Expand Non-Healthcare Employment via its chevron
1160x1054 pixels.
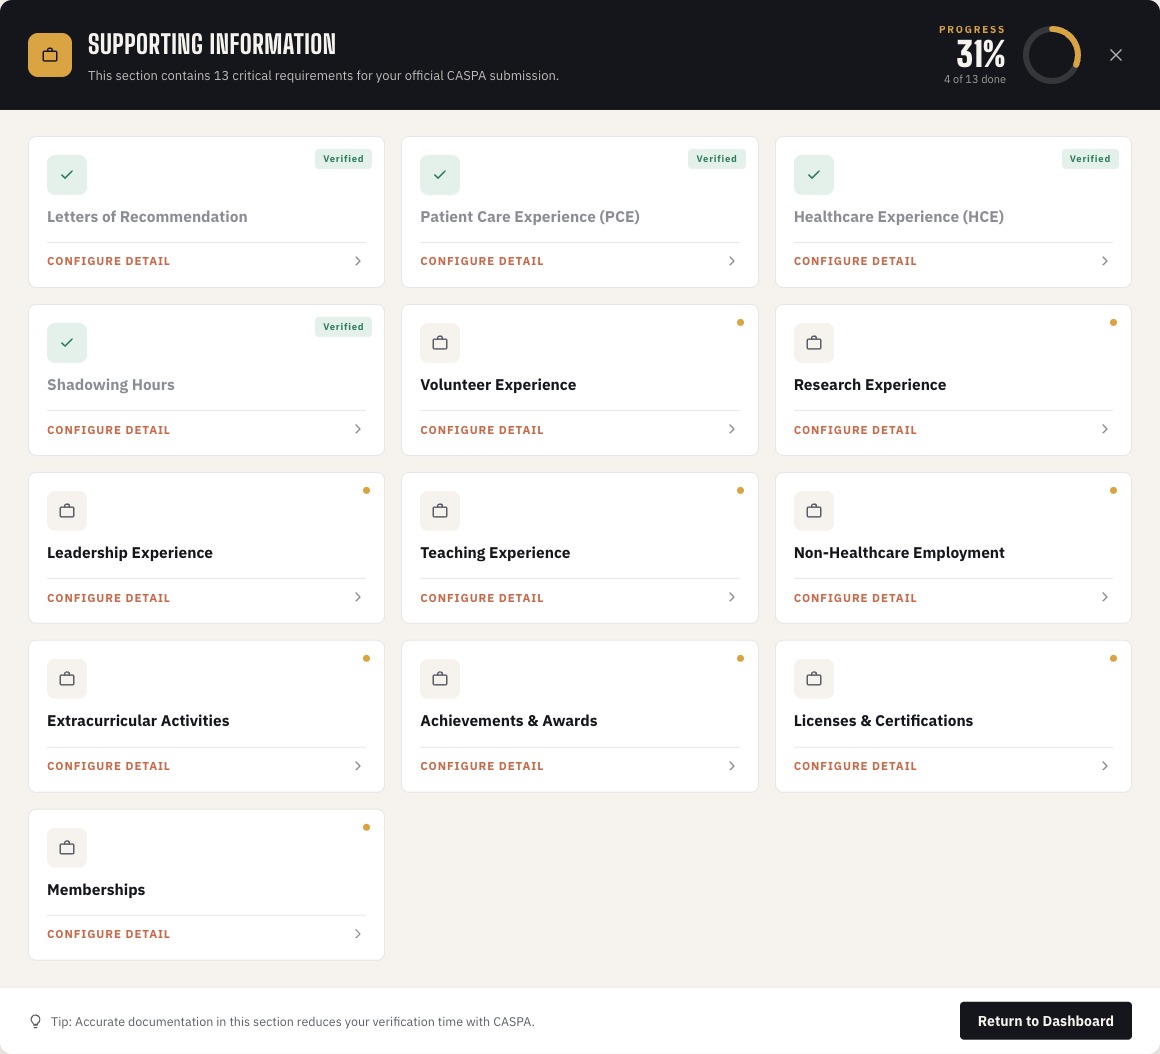[1105, 597]
